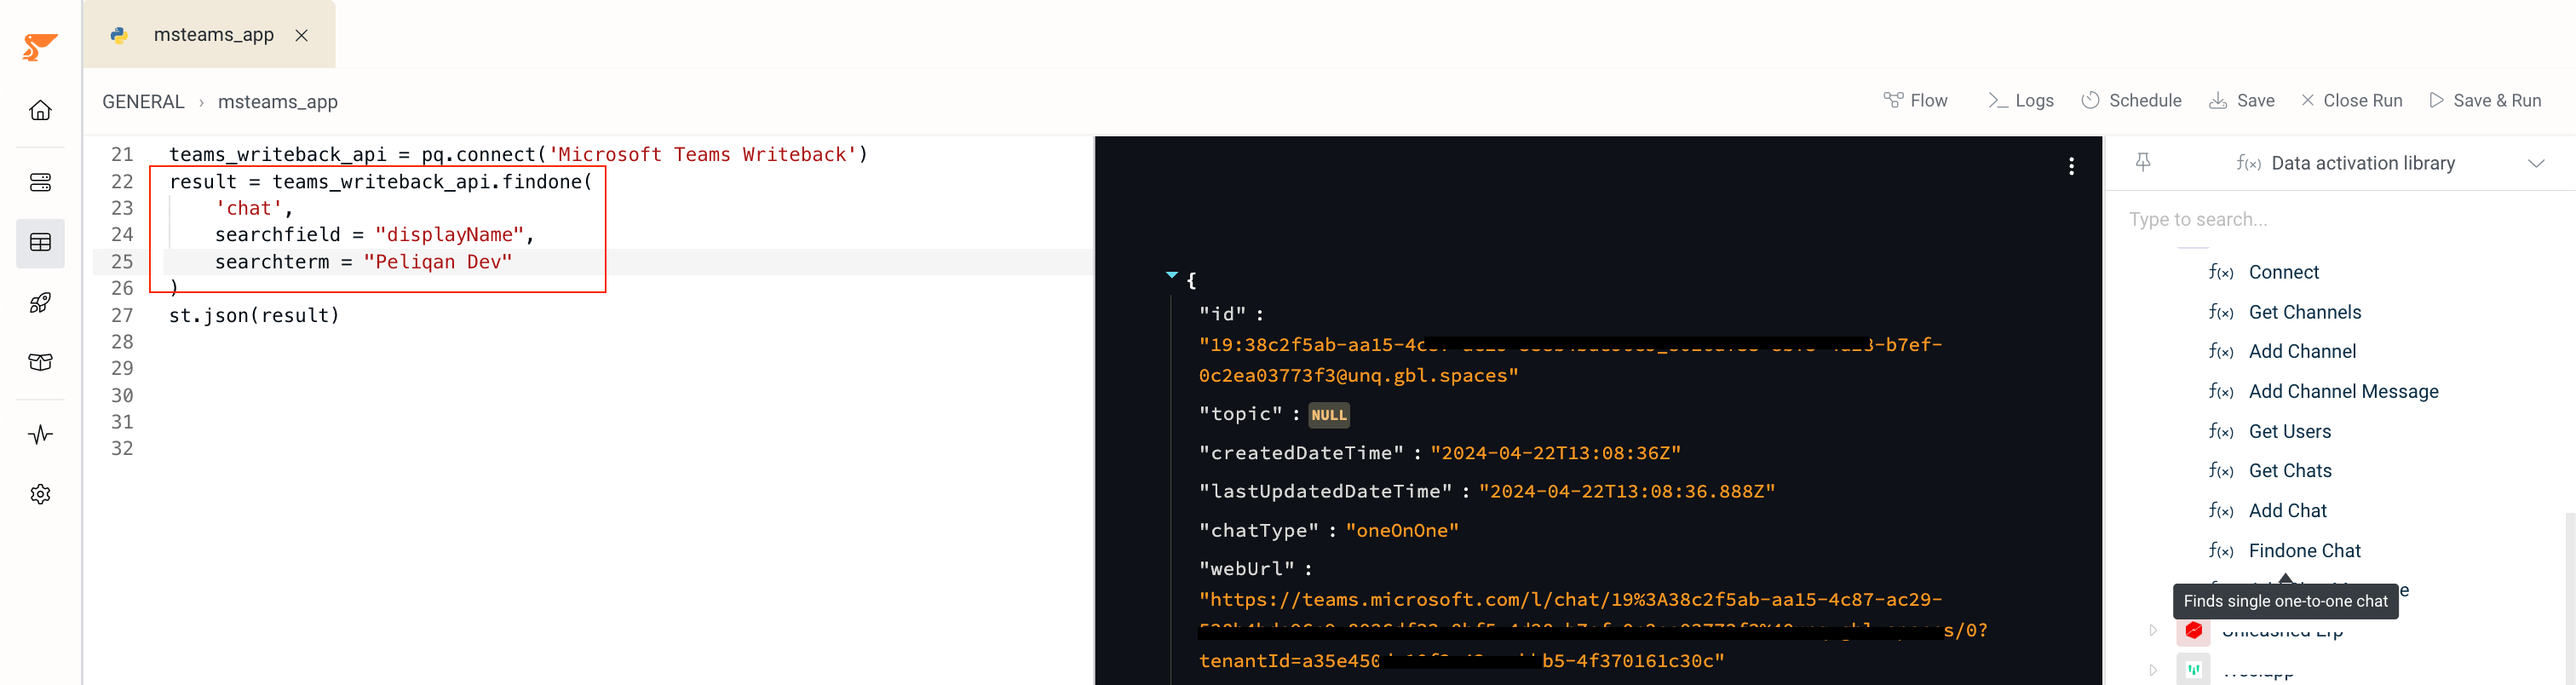The image size is (2576, 685).
Task: Click line number 25 in editor gutter
Action: tap(122, 262)
